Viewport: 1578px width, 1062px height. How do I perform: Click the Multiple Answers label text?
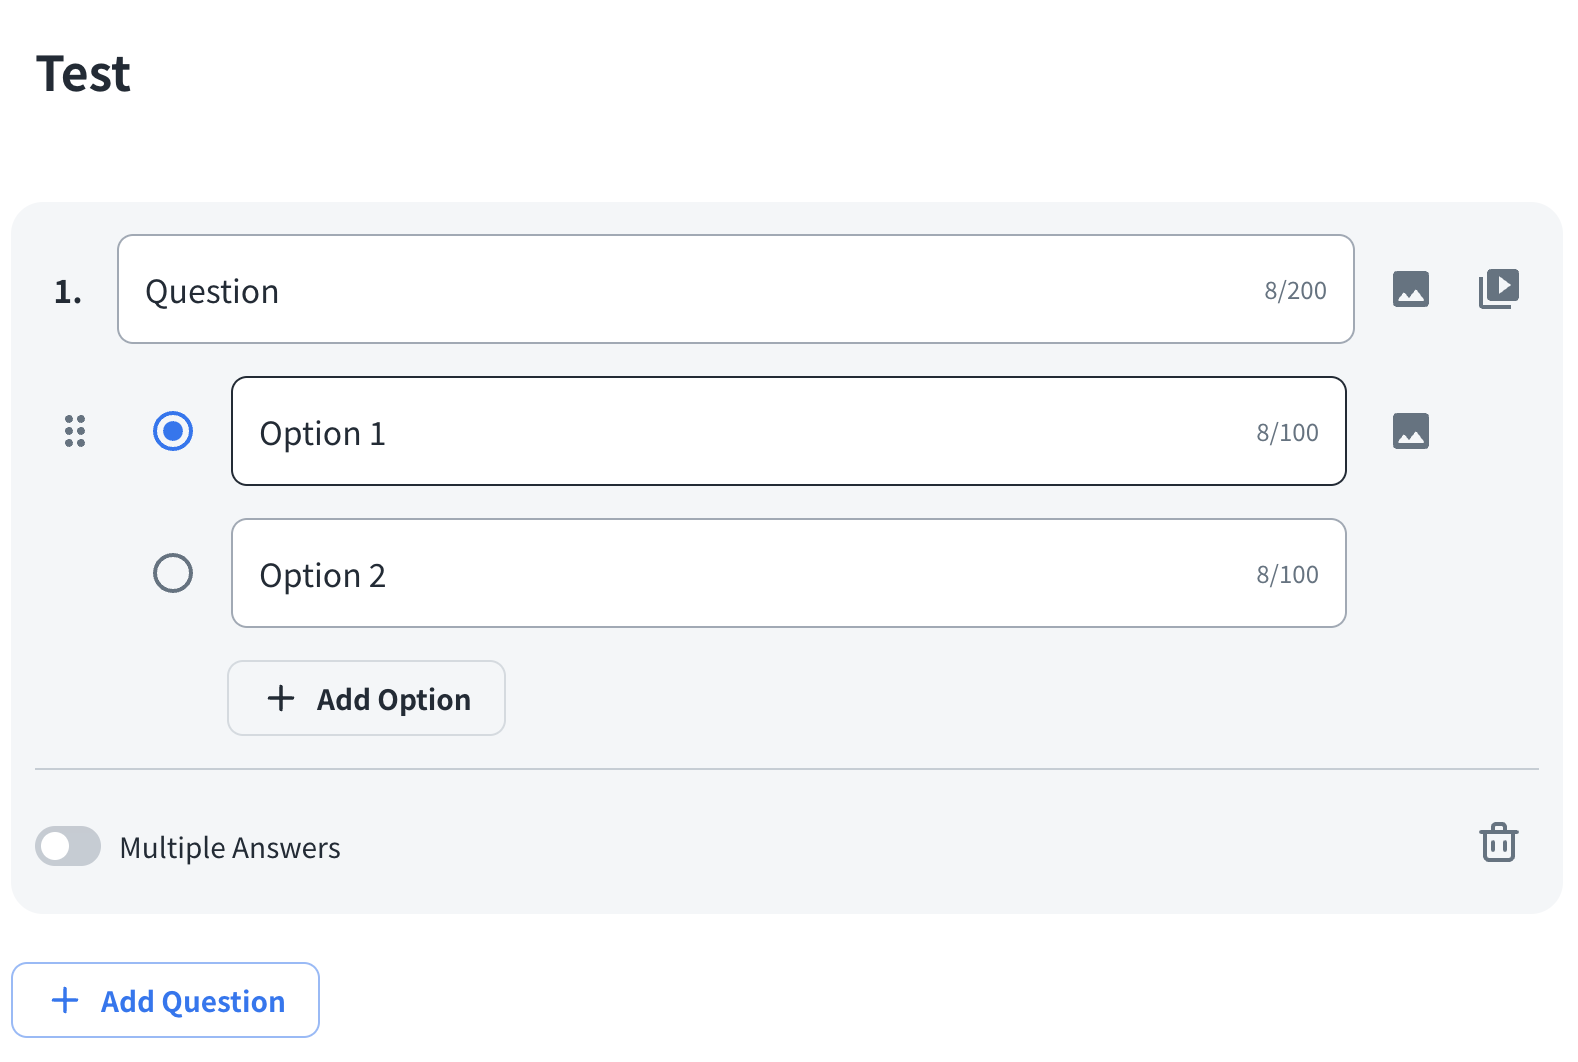(x=230, y=848)
